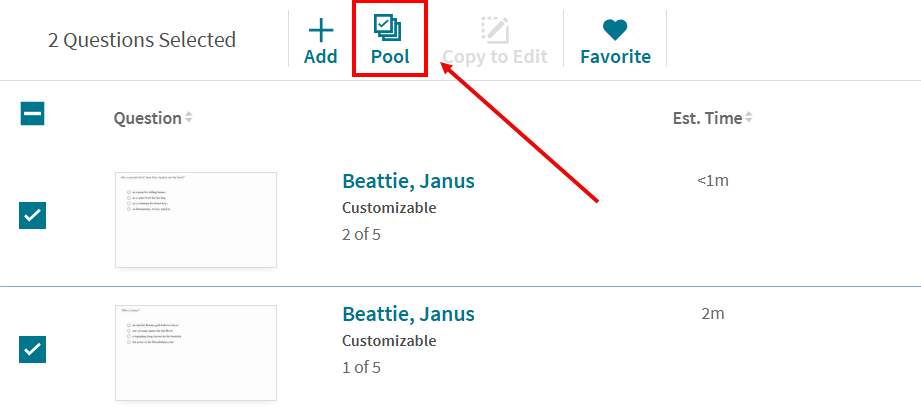Click the Copy to Edit pencil icon
Screen dimensions: 921x417
pos(495,29)
